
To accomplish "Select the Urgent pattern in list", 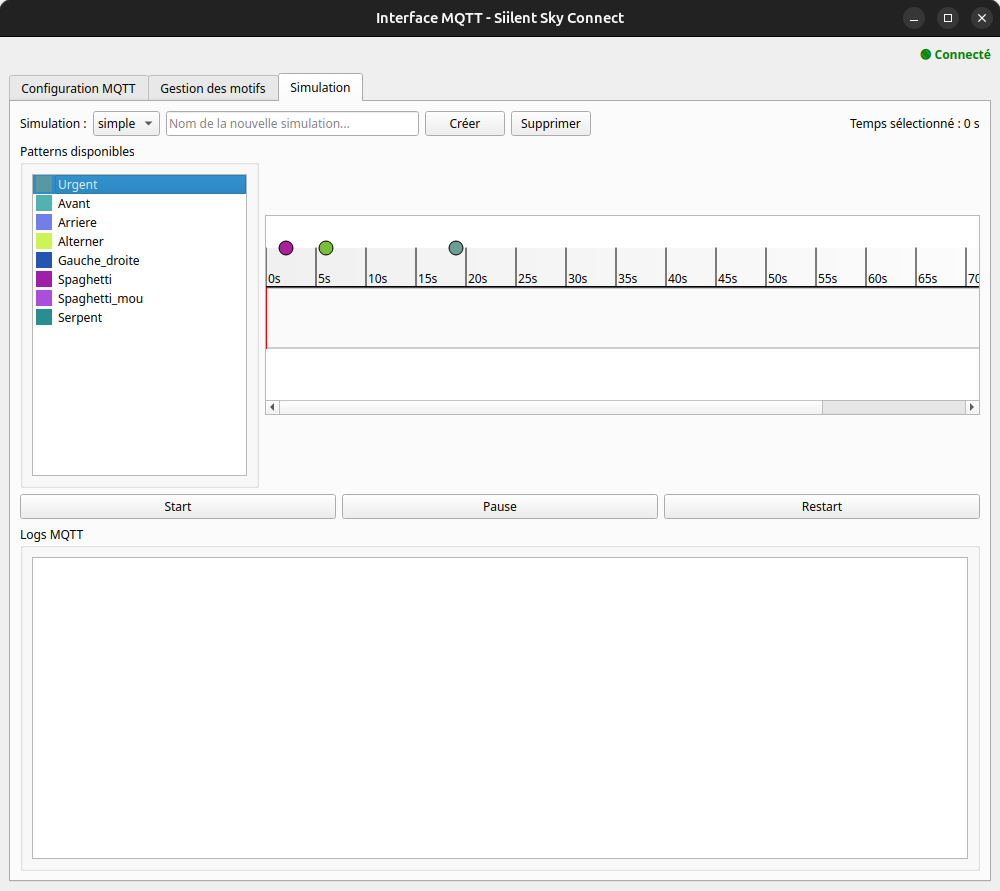I will [78, 185].
